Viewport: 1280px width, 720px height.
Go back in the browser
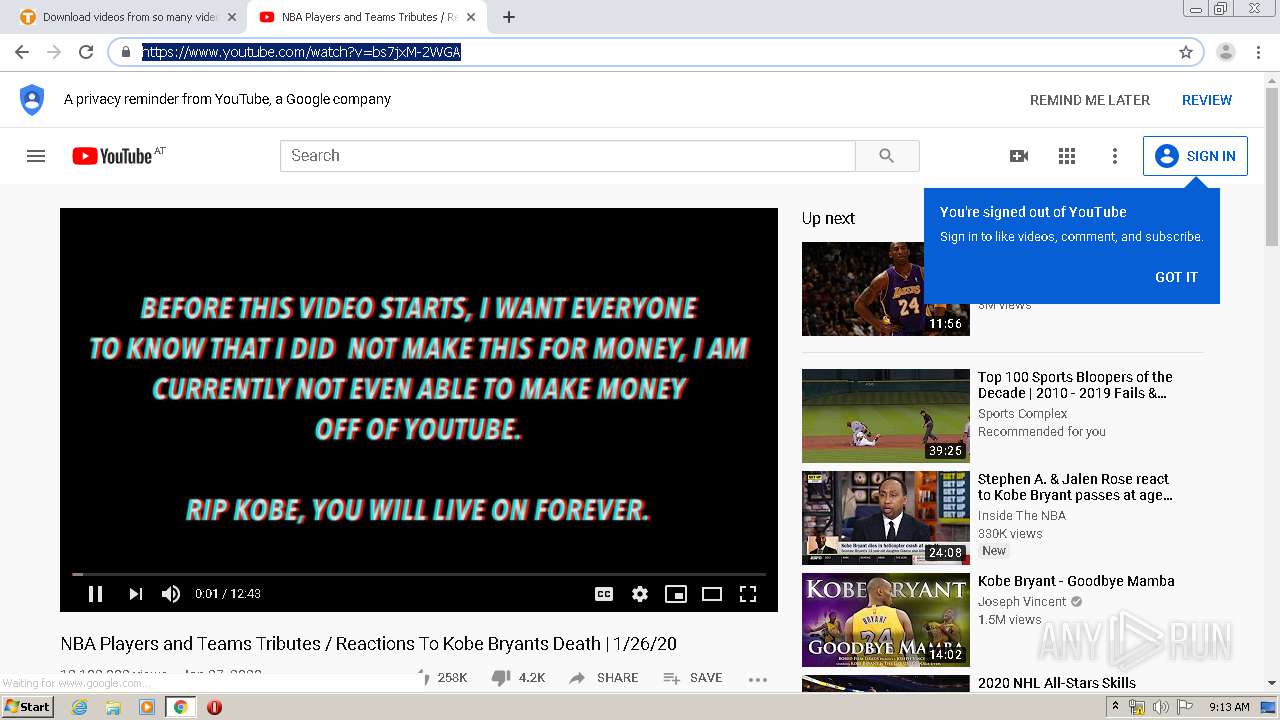coord(22,52)
